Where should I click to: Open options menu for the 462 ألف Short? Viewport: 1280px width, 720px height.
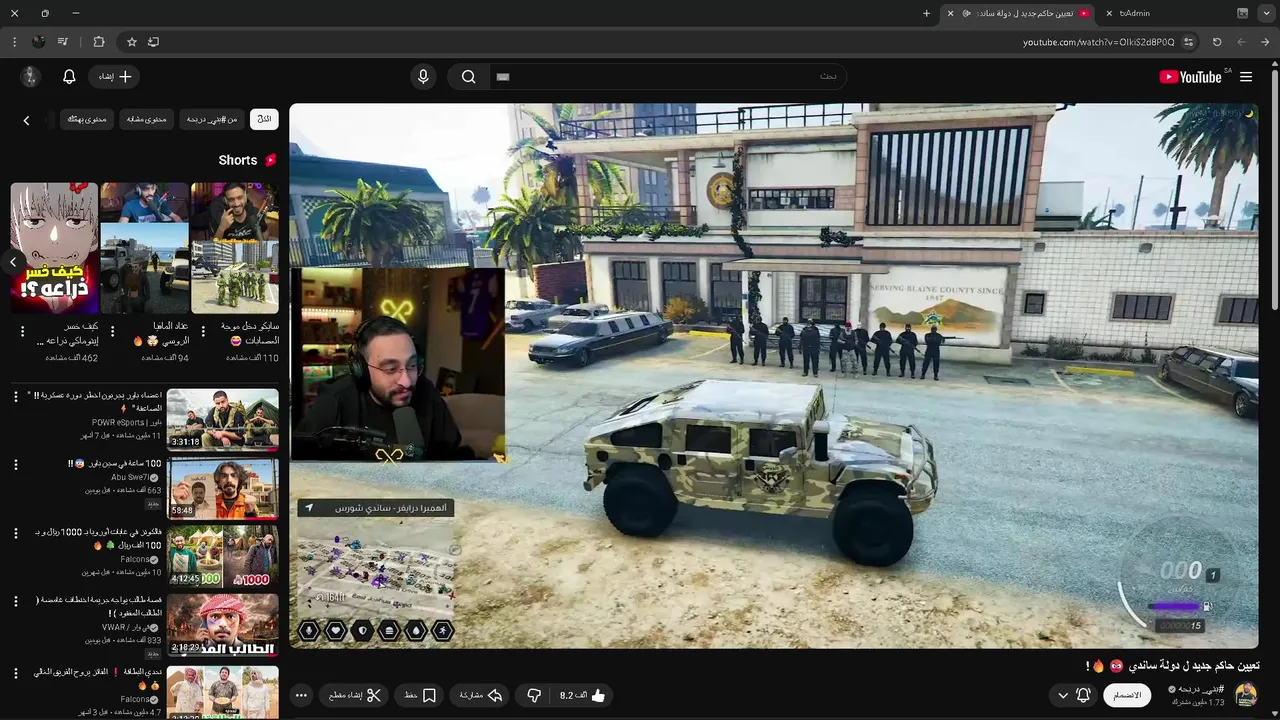click(x=22, y=331)
